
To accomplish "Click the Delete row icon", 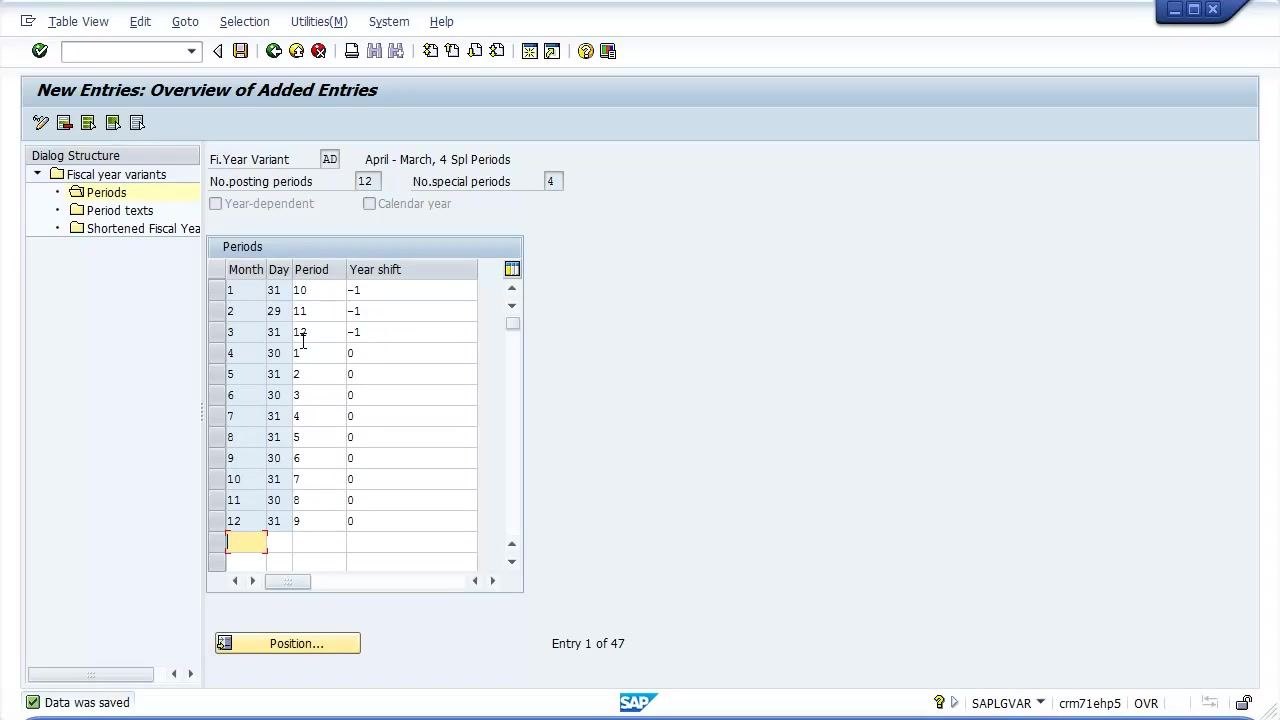I will click(65, 122).
